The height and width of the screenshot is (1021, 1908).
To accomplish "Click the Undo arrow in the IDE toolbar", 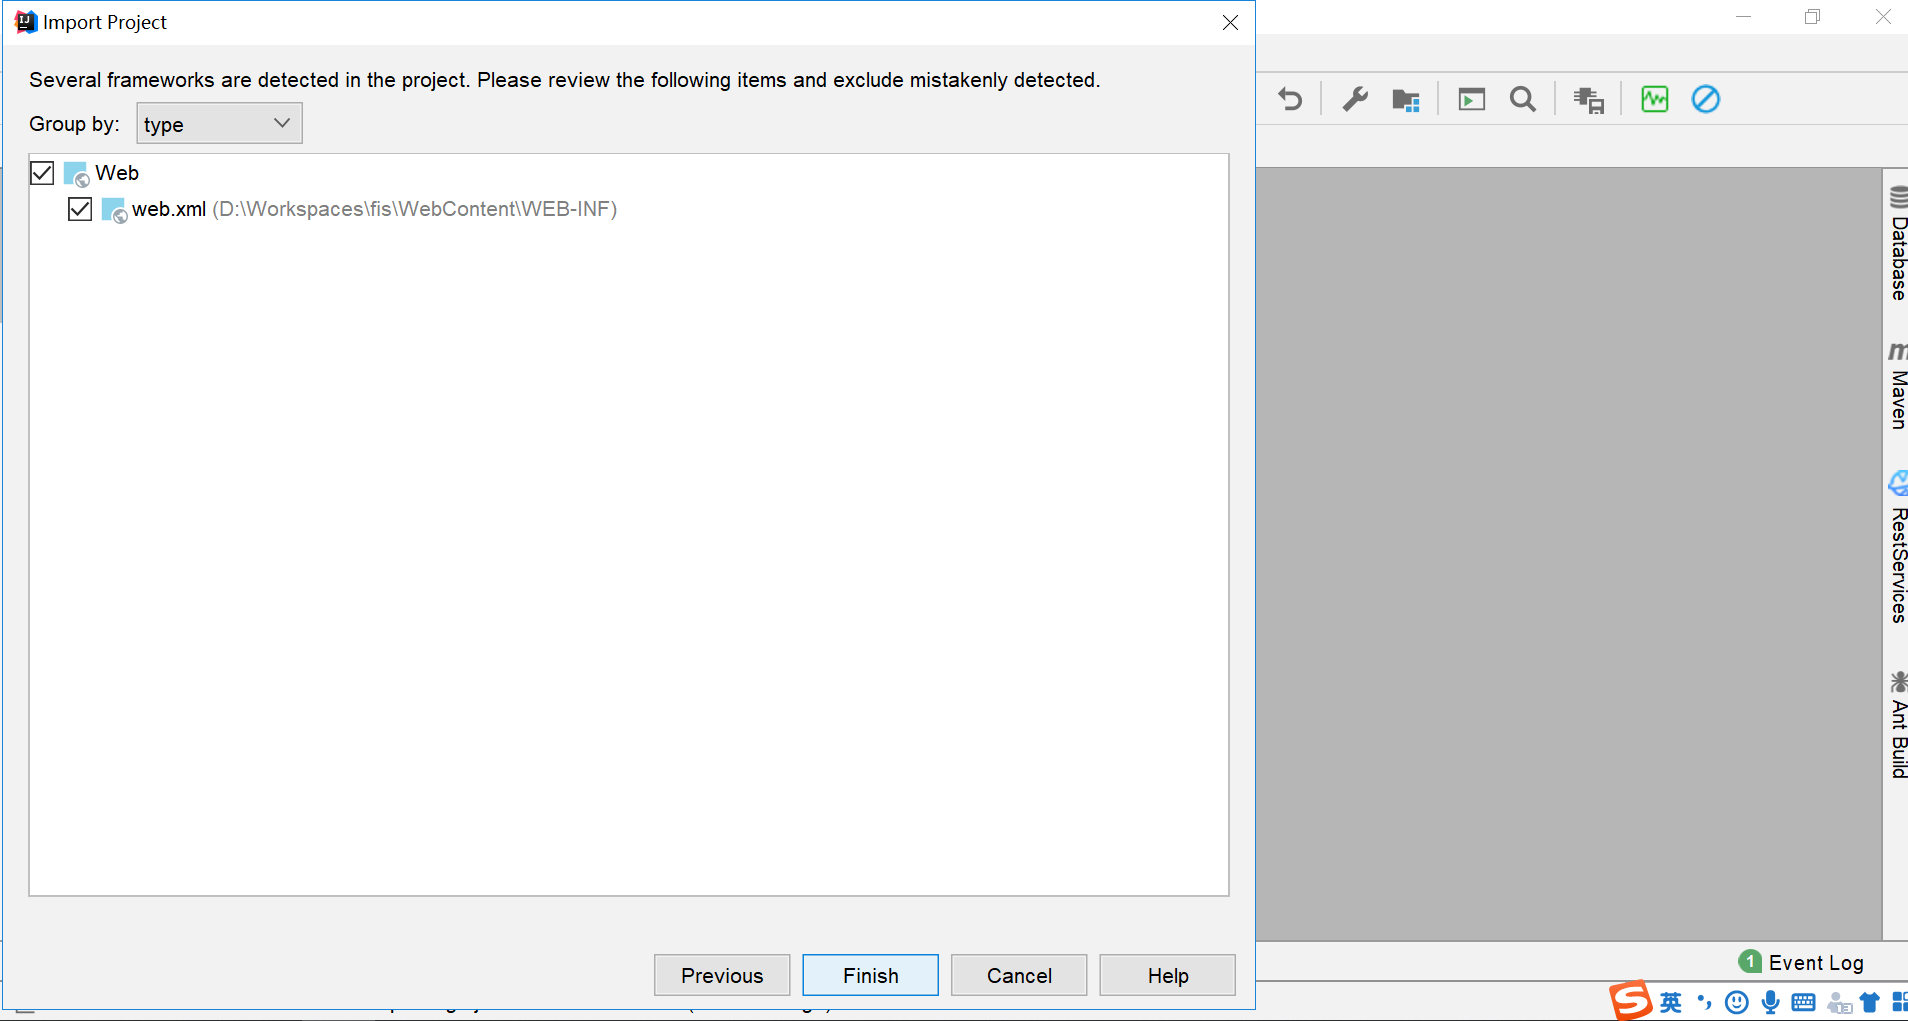I will [1290, 99].
